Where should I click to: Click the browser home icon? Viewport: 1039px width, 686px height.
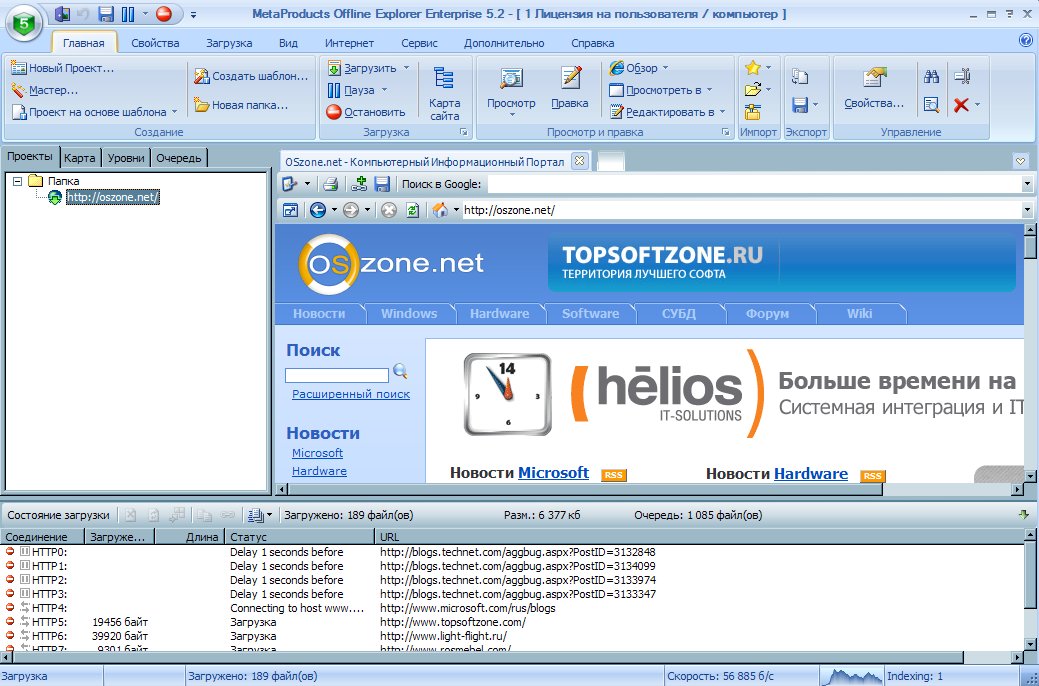click(440, 210)
